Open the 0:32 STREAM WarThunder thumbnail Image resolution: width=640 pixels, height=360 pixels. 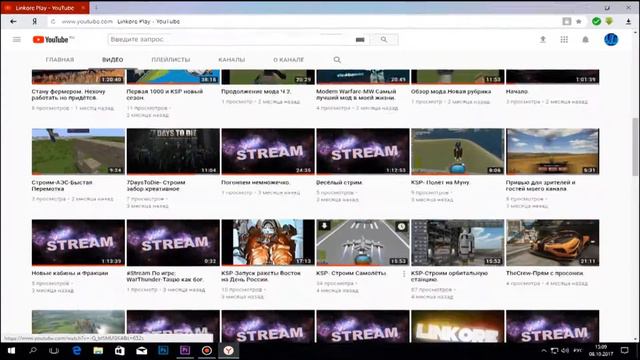[173, 242]
